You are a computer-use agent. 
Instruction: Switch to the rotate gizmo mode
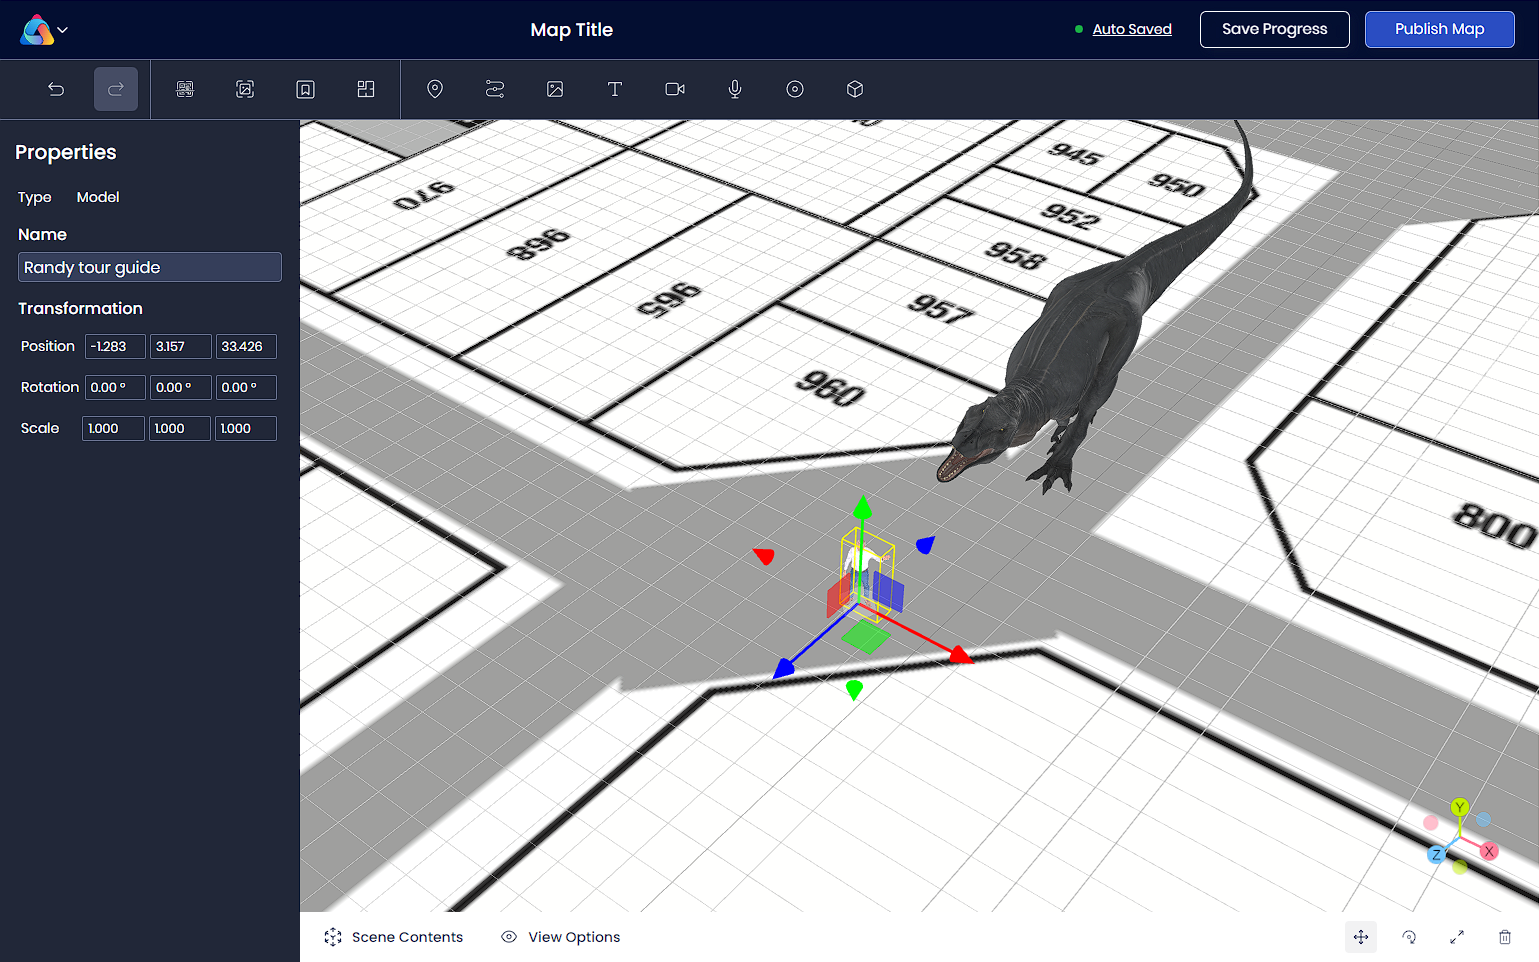pyautogui.click(x=1409, y=937)
